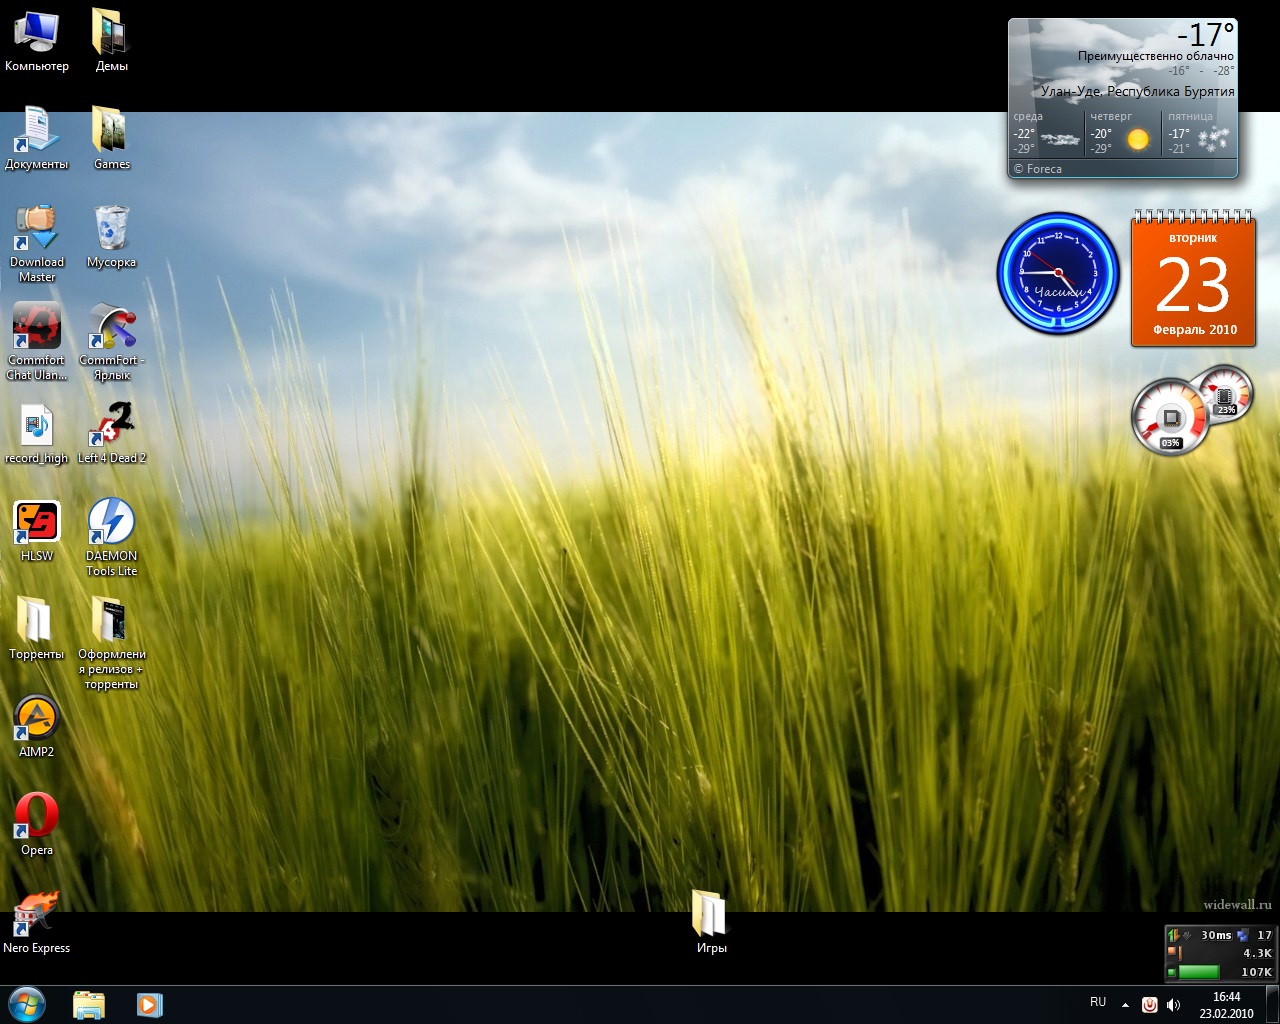Expand the hidden system tray icons arrow

coord(1125,1004)
